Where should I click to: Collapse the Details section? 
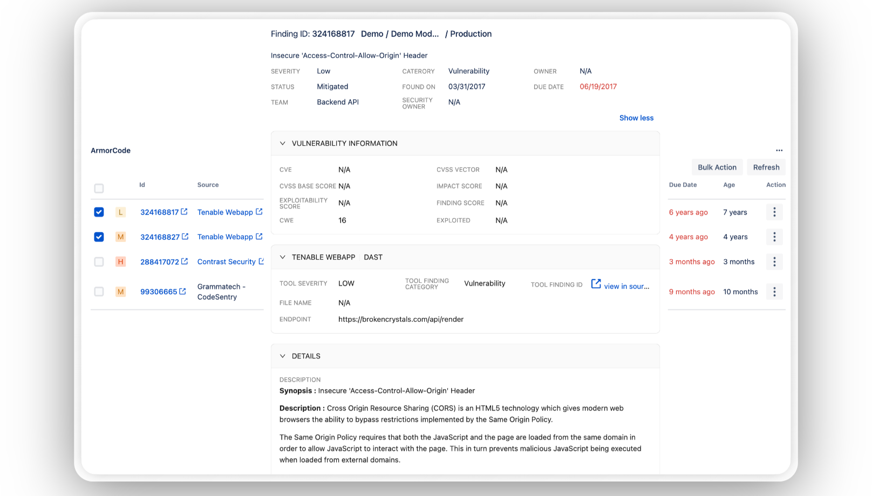(283, 356)
